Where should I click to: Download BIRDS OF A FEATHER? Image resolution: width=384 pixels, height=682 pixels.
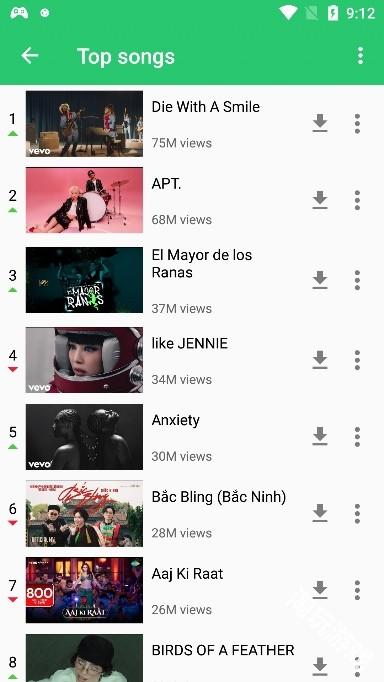tap(320, 666)
